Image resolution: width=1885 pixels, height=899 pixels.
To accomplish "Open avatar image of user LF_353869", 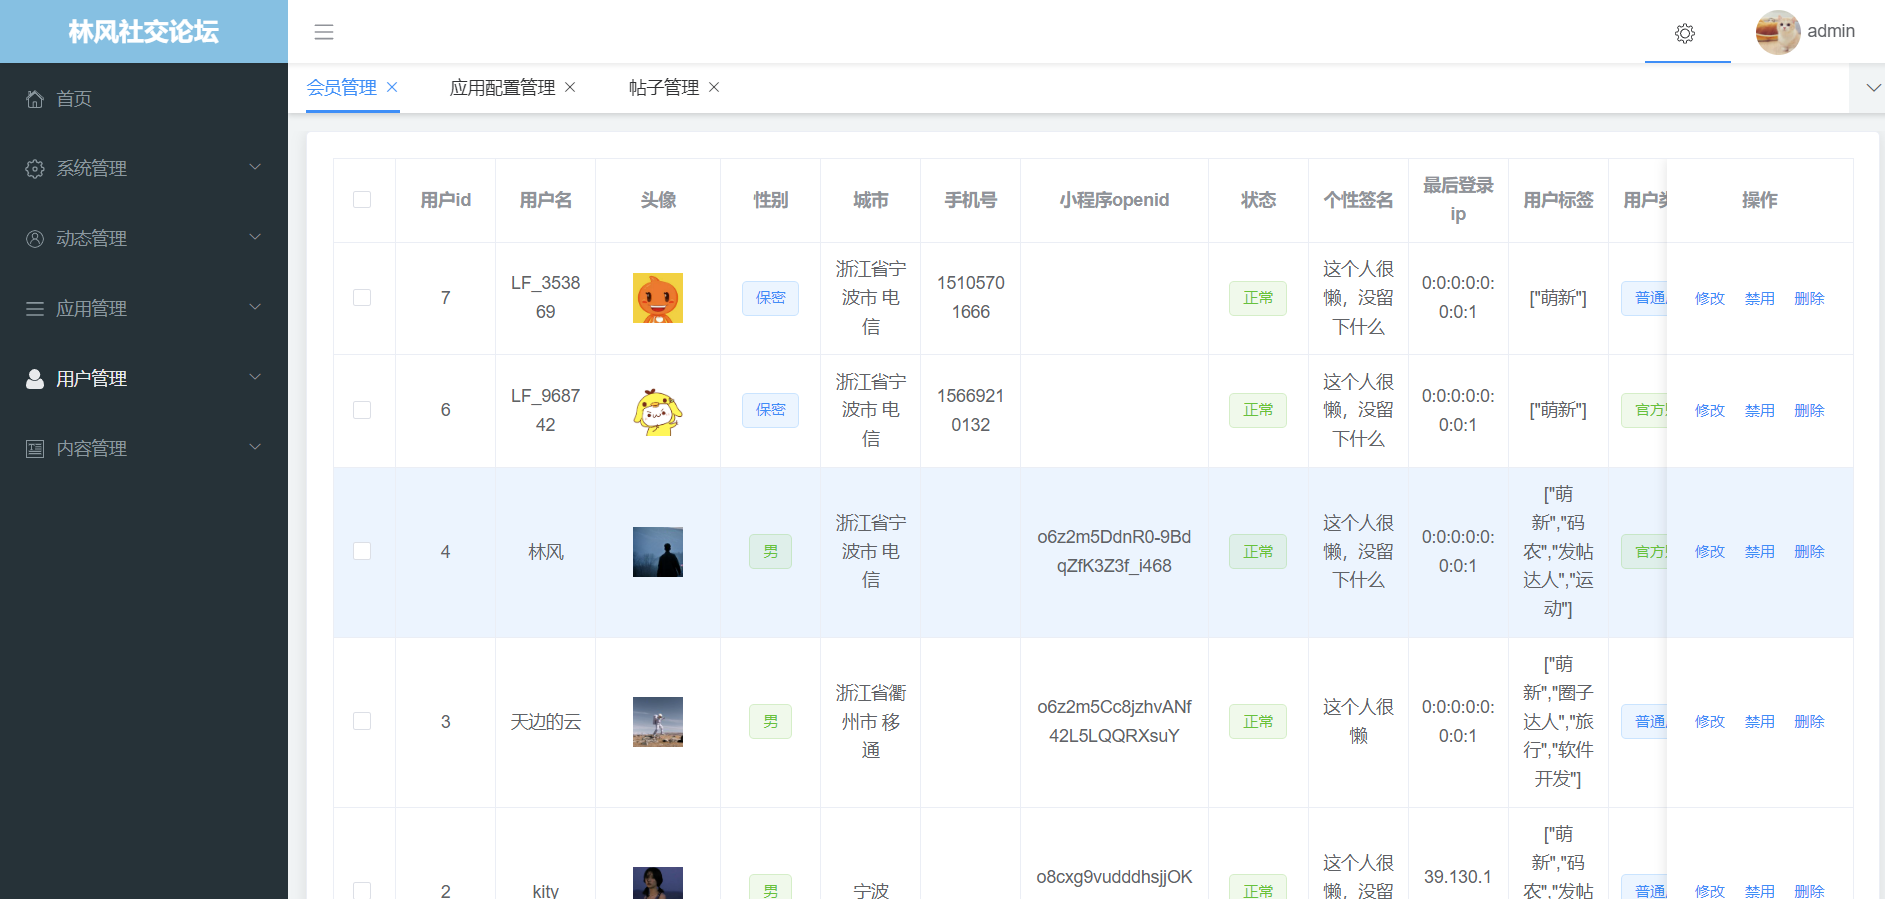I will coord(658,298).
